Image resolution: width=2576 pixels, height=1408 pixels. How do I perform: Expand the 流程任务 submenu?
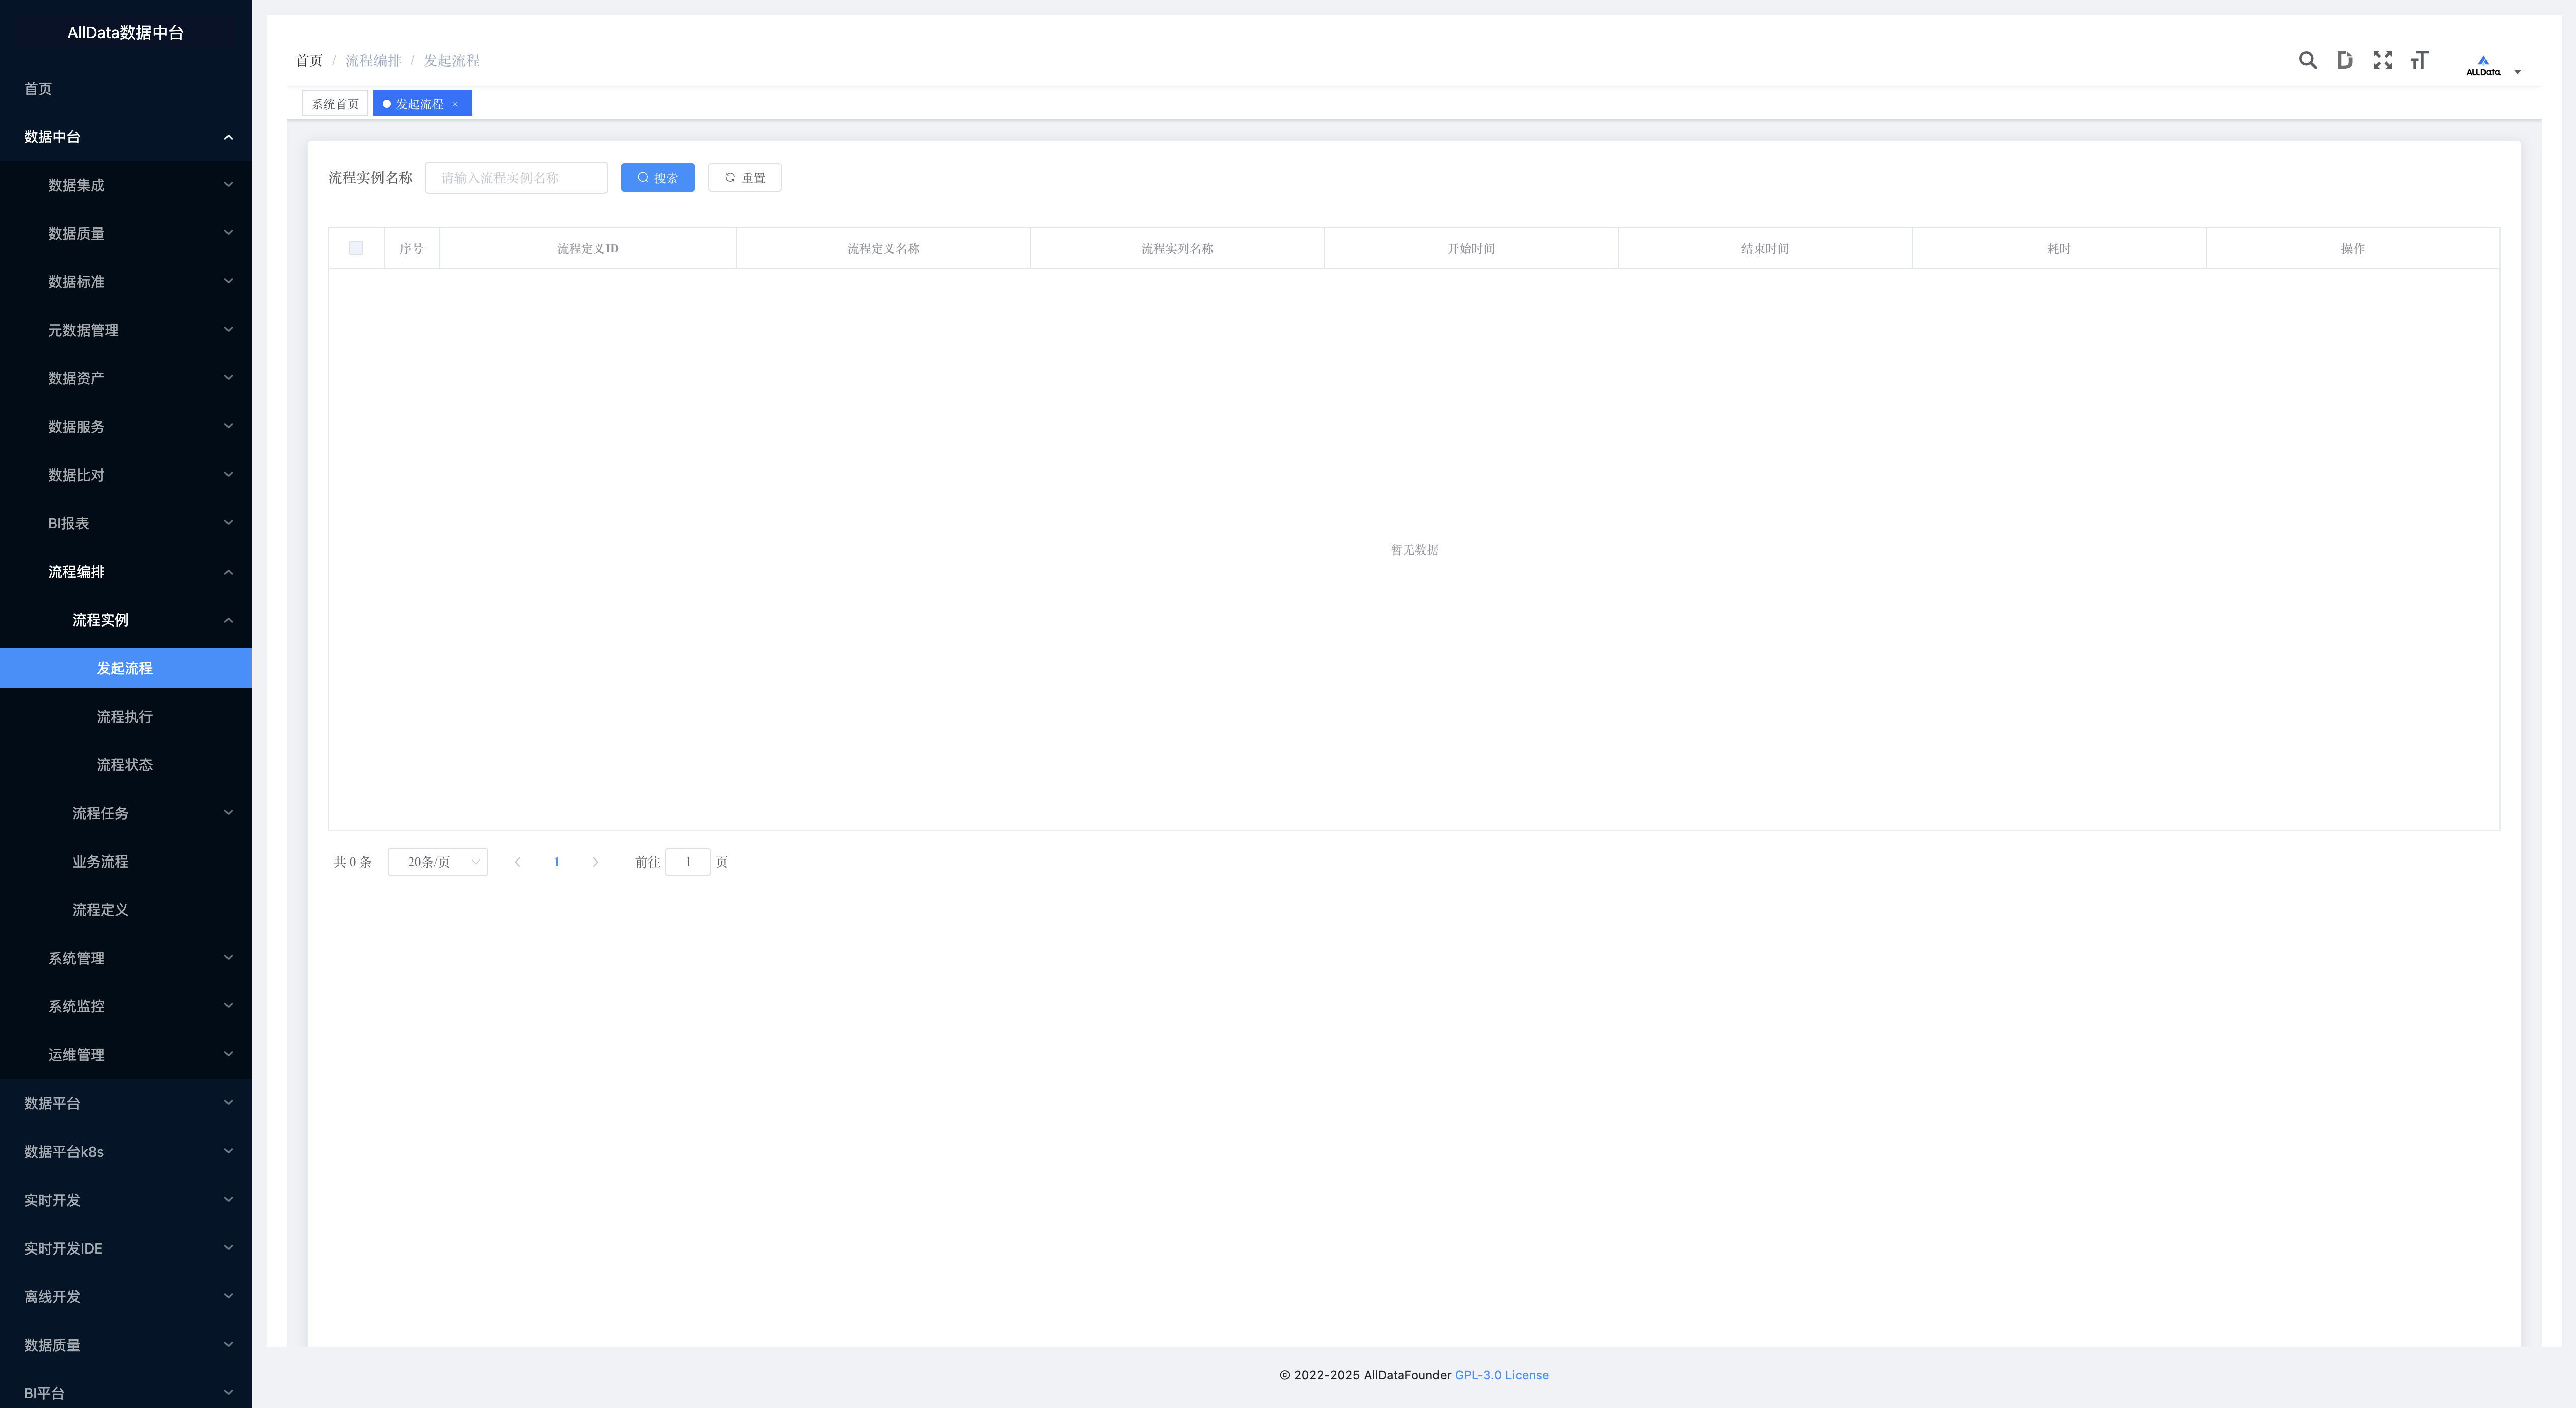click(126, 813)
